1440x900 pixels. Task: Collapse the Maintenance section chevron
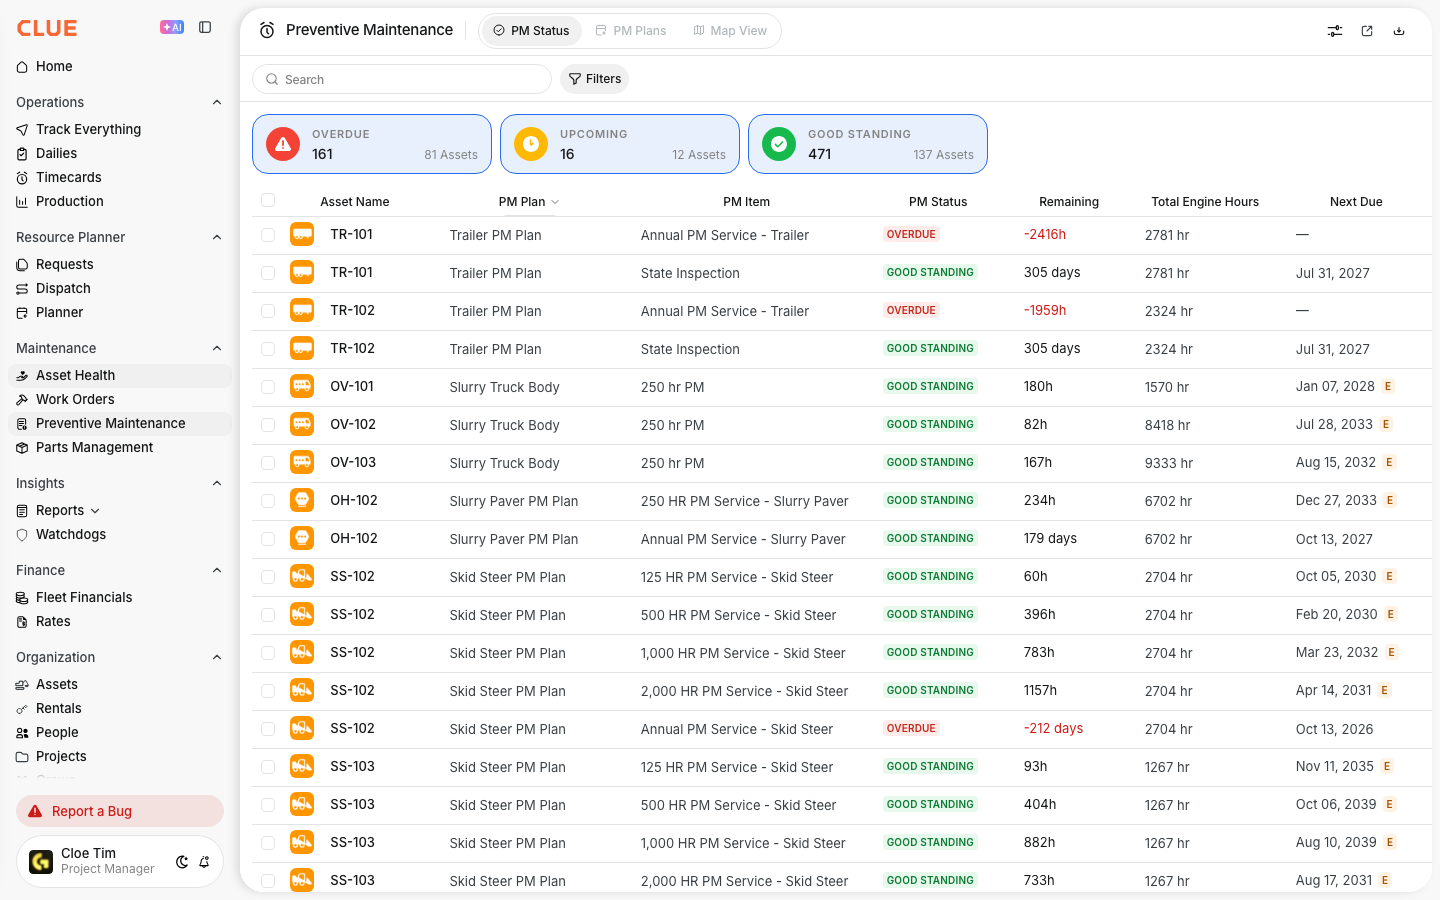click(217, 348)
